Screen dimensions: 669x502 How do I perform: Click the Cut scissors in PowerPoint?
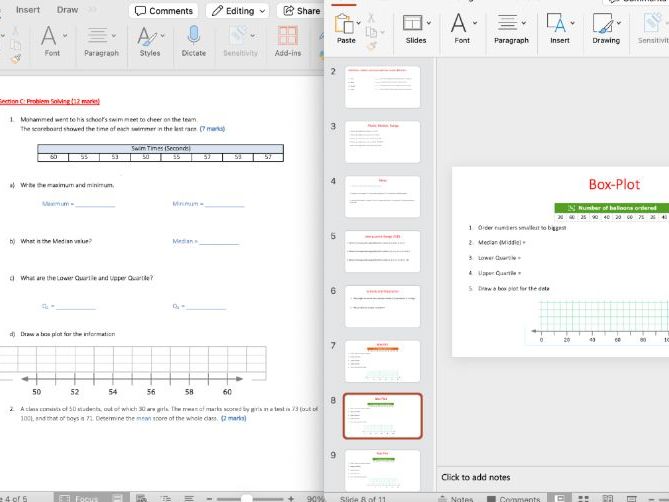371,18
